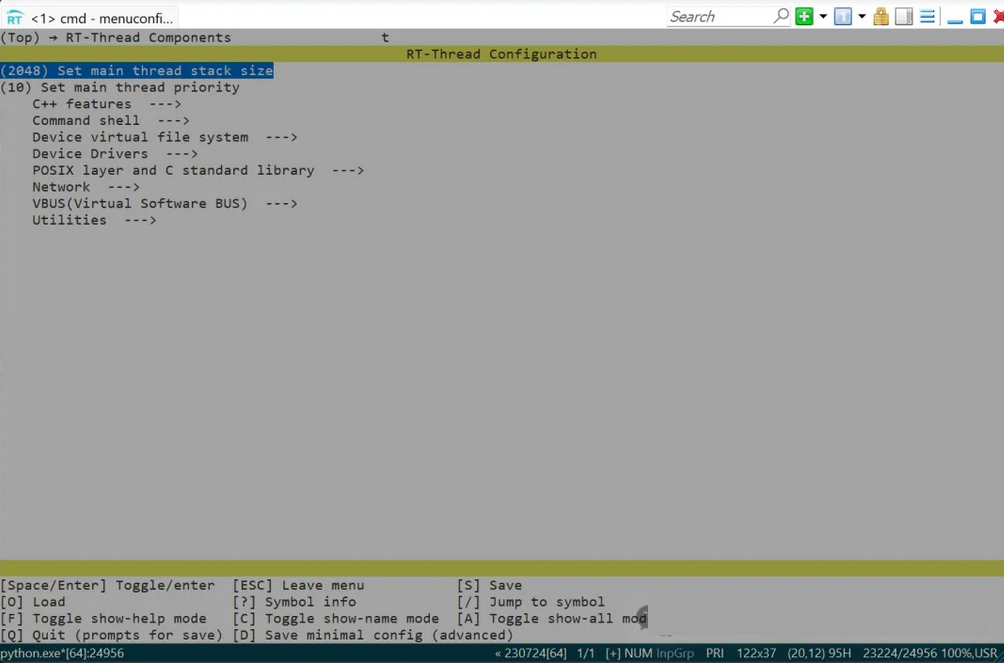Click the 1/1 console count status entry

pyautogui.click(x=585, y=653)
